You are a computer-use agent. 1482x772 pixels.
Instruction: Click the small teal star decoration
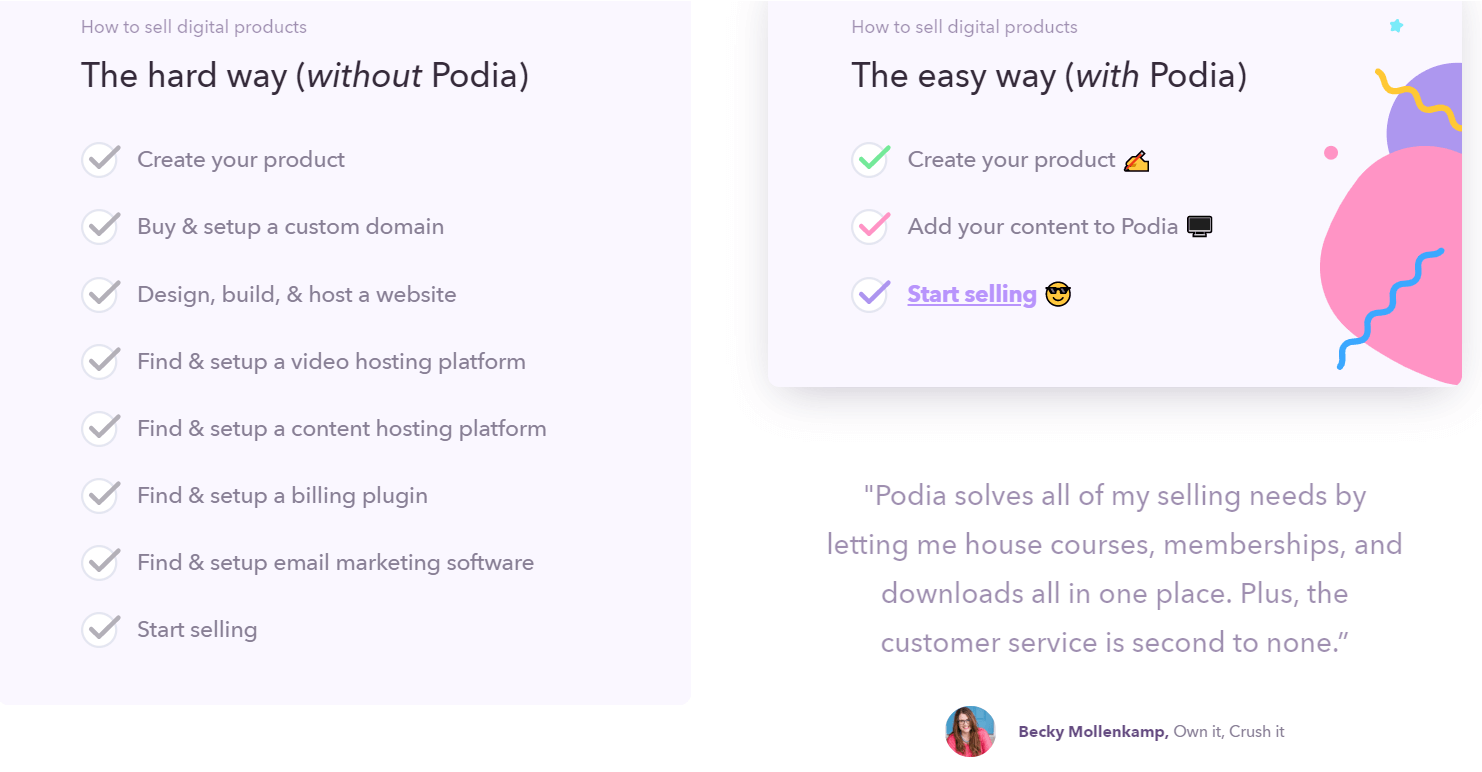[1396, 26]
